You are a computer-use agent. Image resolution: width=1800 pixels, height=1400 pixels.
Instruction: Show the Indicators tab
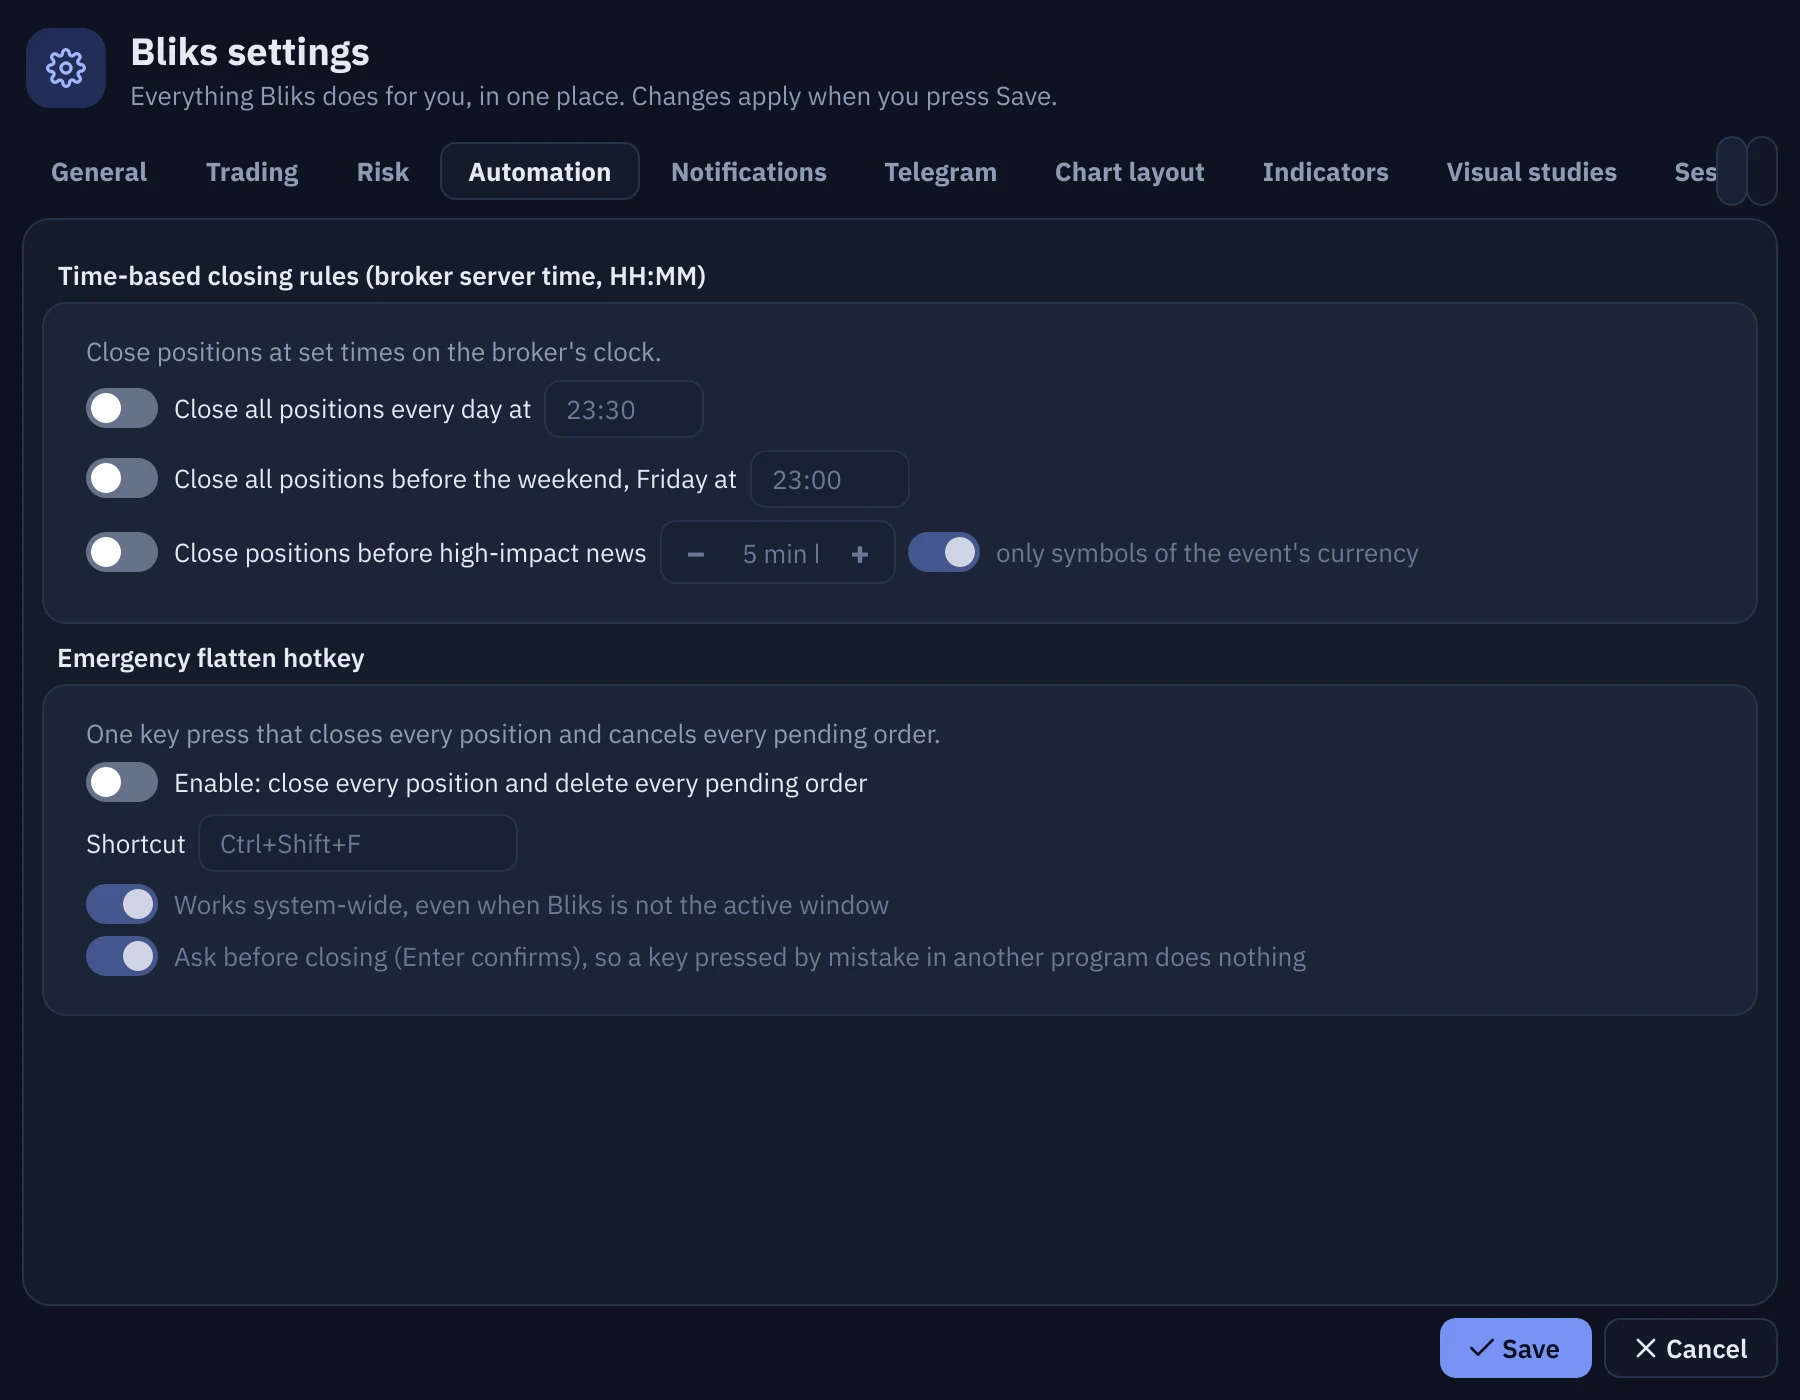click(x=1326, y=172)
